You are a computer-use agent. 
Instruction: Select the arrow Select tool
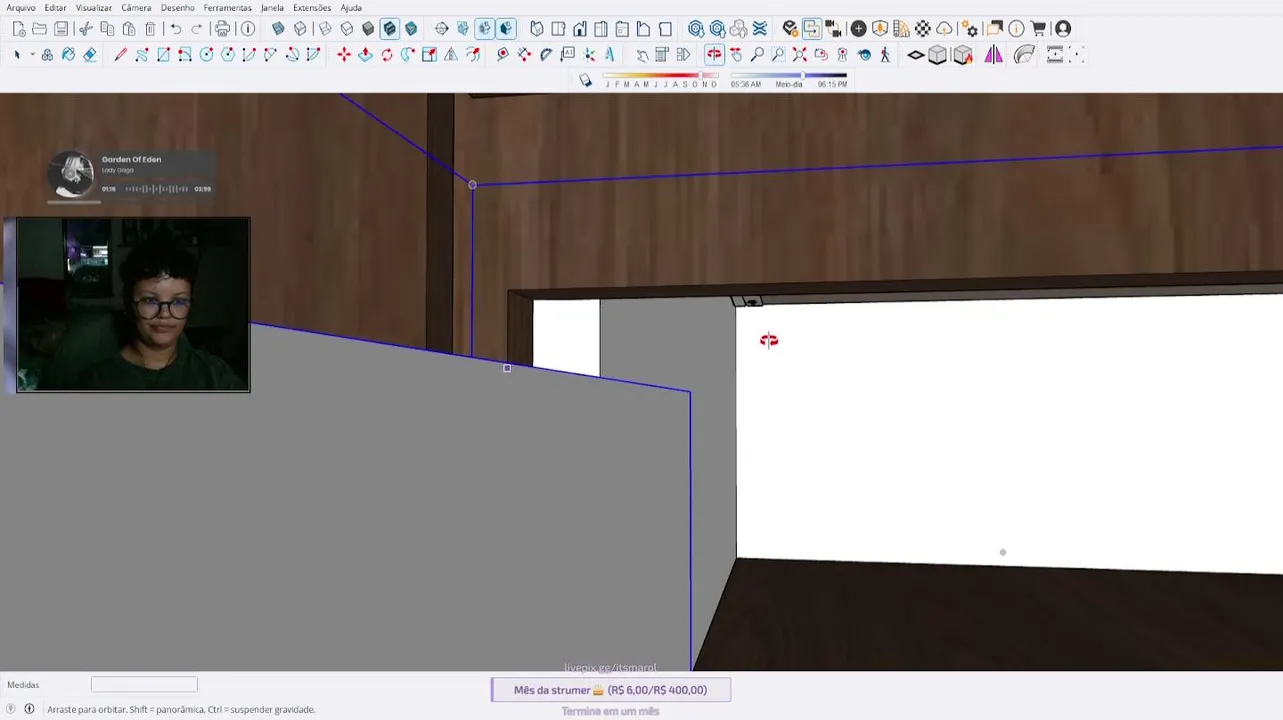[16, 55]
